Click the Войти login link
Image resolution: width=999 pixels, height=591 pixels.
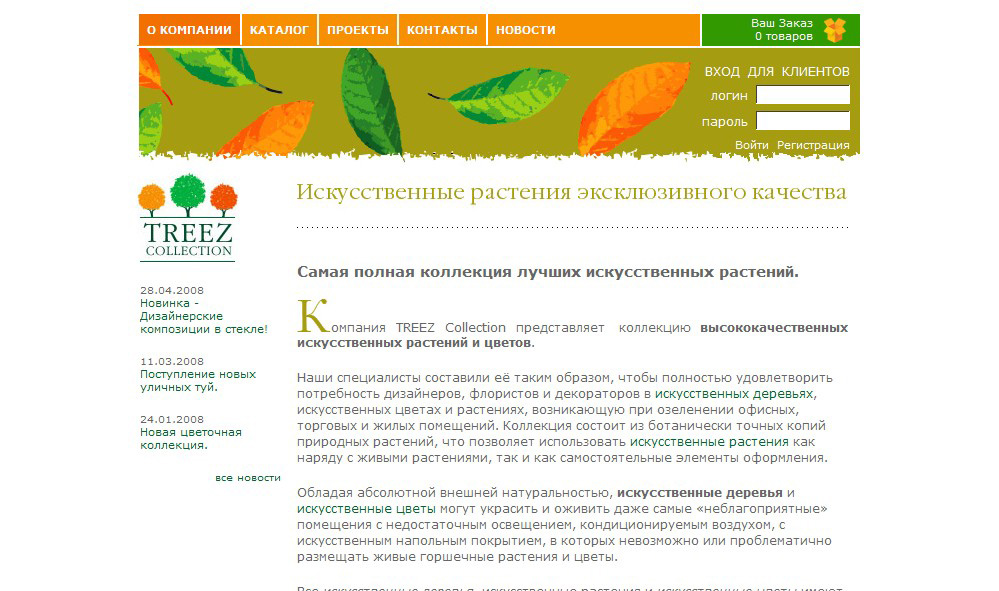(752, 145)
